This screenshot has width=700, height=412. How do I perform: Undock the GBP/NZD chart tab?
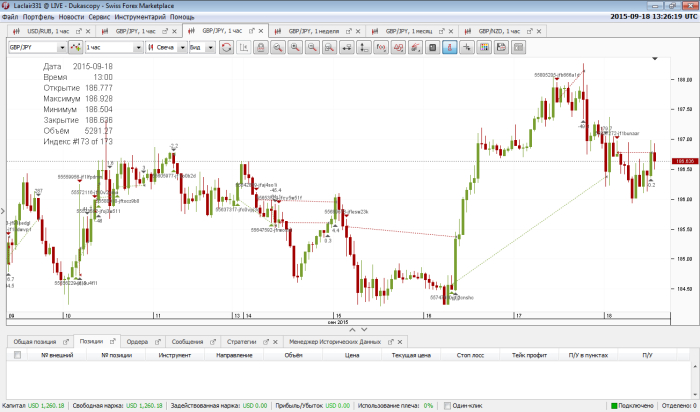point(529,31)
